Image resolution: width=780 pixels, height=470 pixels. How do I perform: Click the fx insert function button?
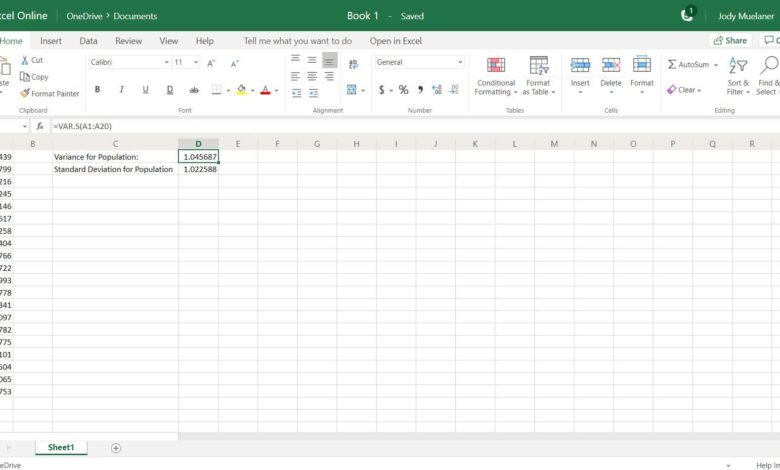pos(40,126)
